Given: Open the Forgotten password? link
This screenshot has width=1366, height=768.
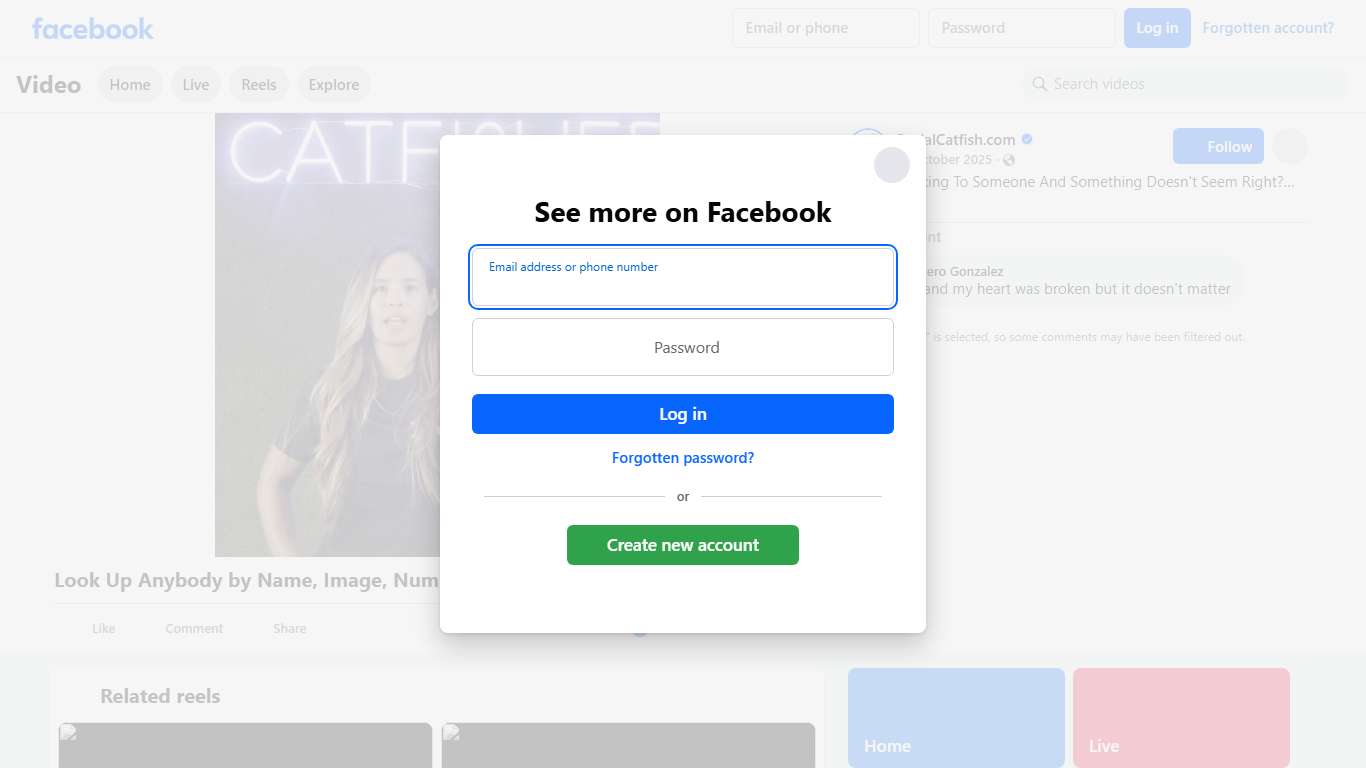Looking at the screenshot, I should [683, 458].
